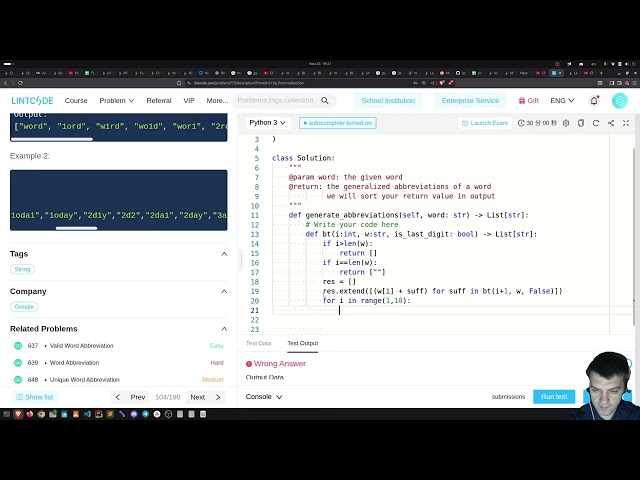Click the LintCode logo

pyautogui.click(x=32, y=100)
